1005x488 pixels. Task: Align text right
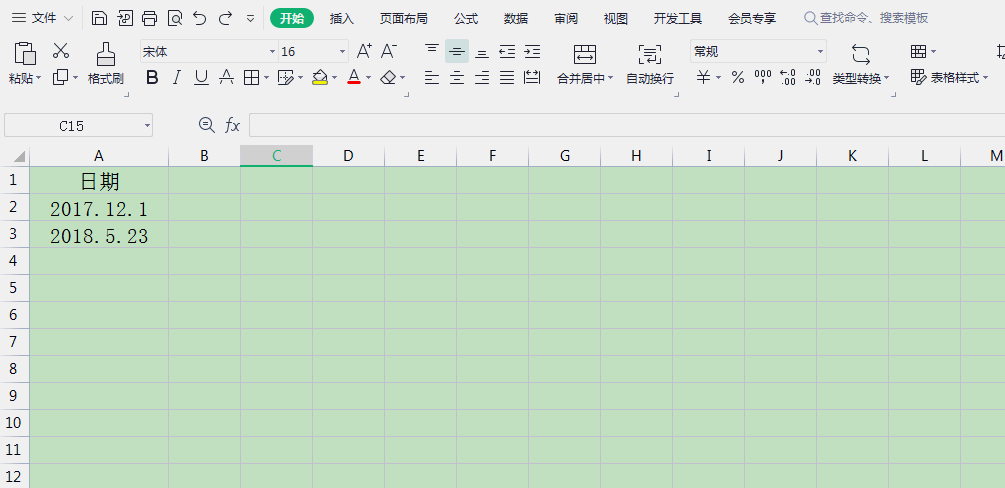click(x=482, y=78)
